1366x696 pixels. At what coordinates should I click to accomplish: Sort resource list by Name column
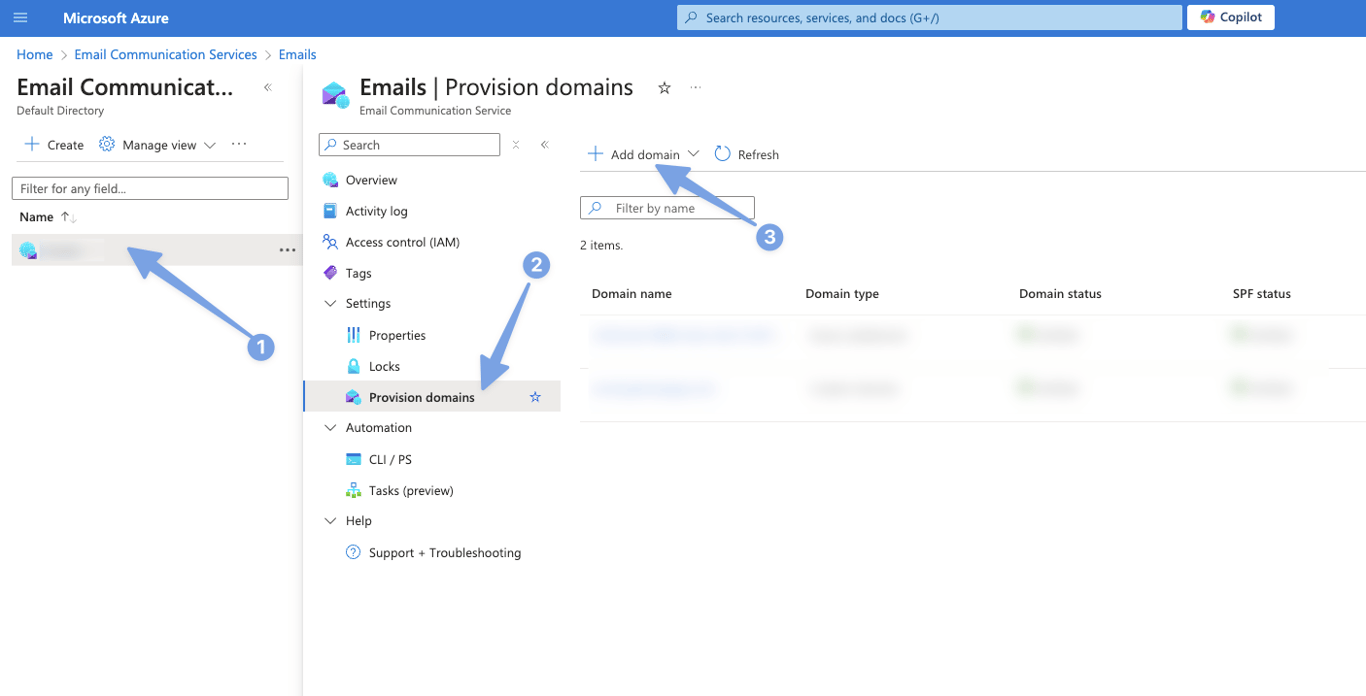pos(47,217)
